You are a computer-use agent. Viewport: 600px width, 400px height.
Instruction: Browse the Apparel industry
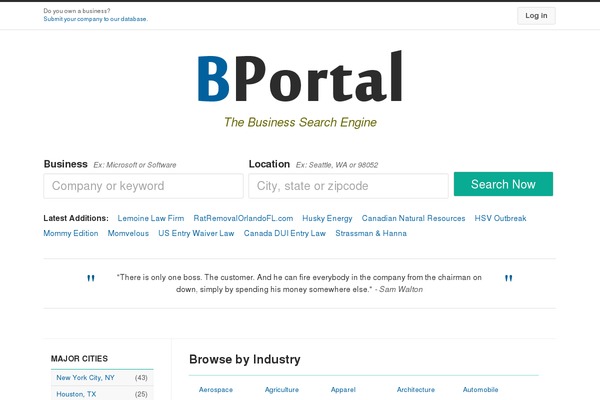(x=343, y=390)
